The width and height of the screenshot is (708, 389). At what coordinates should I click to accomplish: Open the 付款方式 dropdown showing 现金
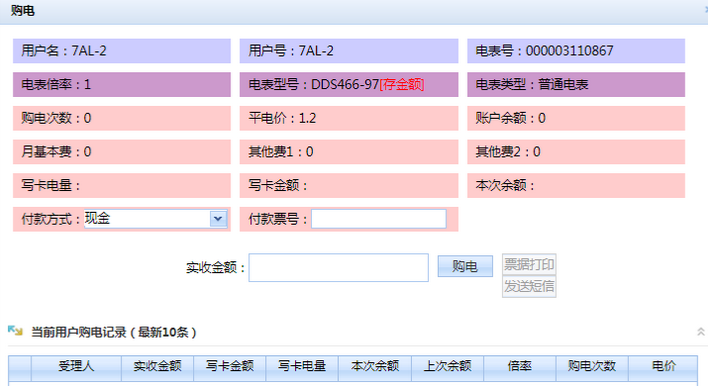(x=155, y=219)
